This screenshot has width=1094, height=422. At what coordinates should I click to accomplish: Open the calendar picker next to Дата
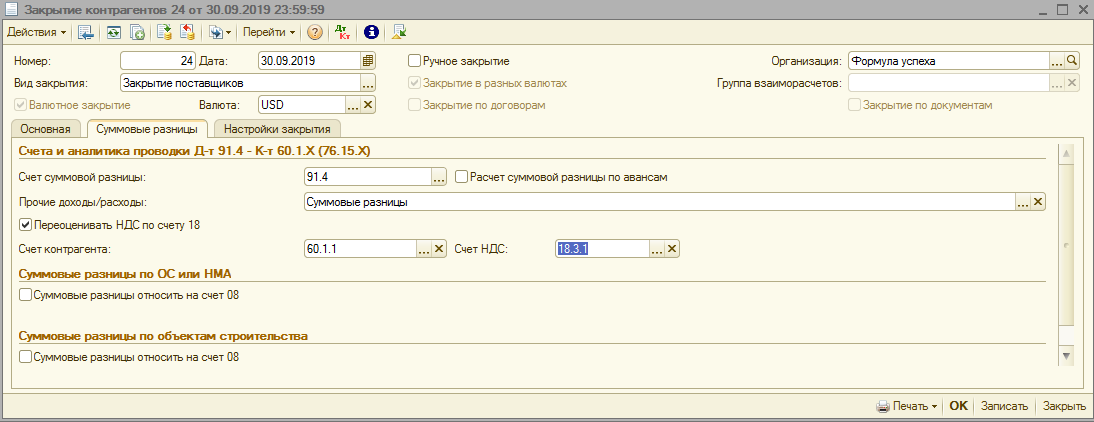click(x=368, y=61)
